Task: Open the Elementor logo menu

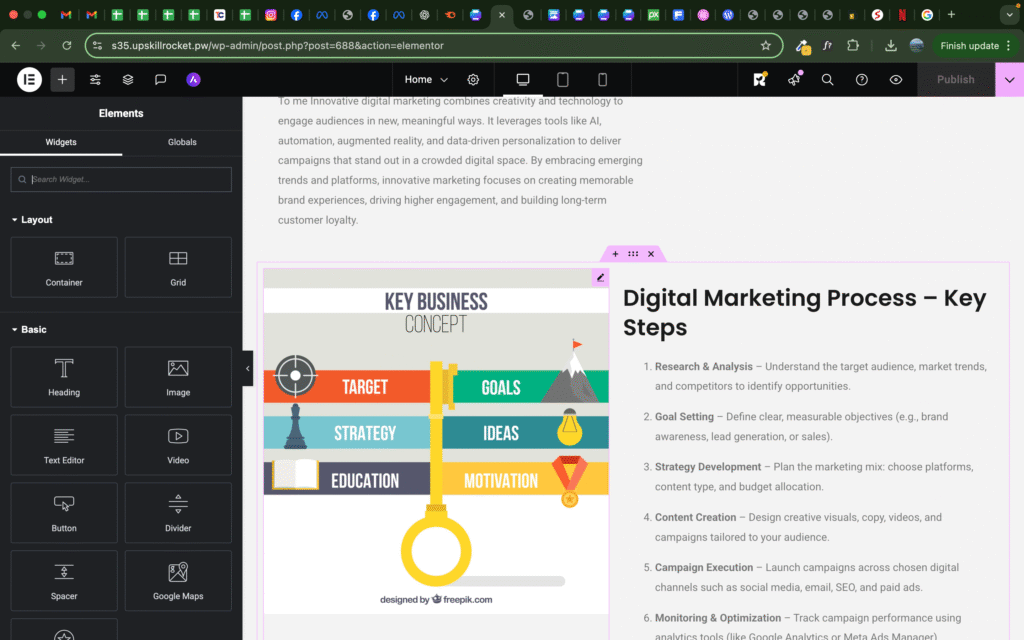Action: coord(29,80)
